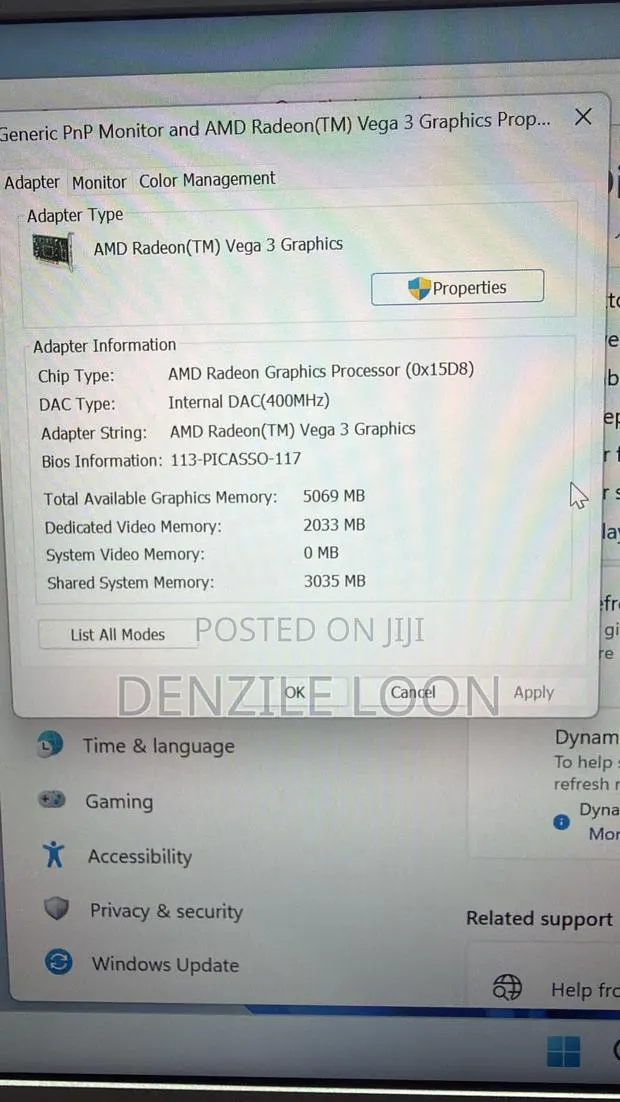Click the Related support heading
Image resolution: width=620 pixels, height=1102 pixels.
539,919
